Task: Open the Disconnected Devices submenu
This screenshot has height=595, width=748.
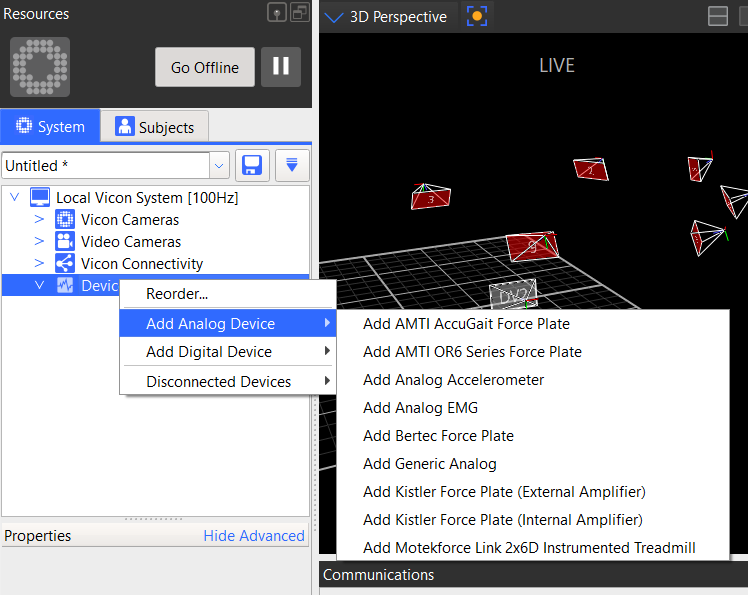Action: pyautogui.click(x=228, y=381)
